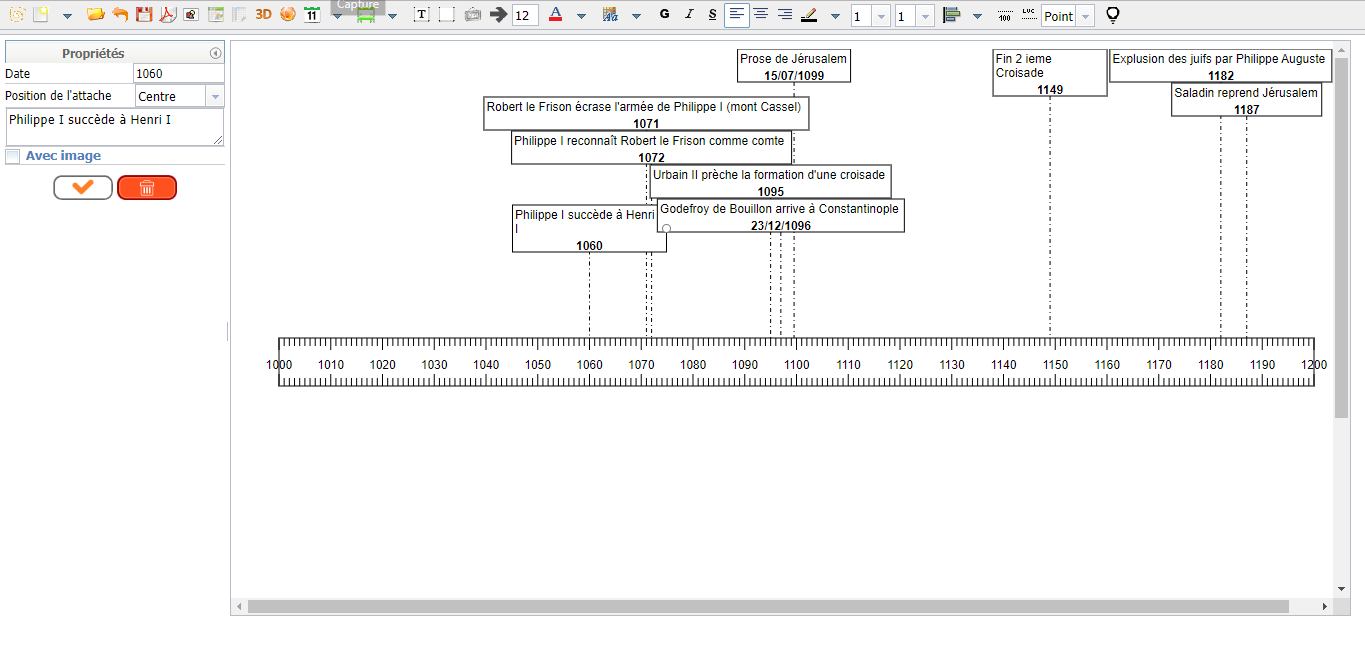Click the font size field showing 12

525,16
